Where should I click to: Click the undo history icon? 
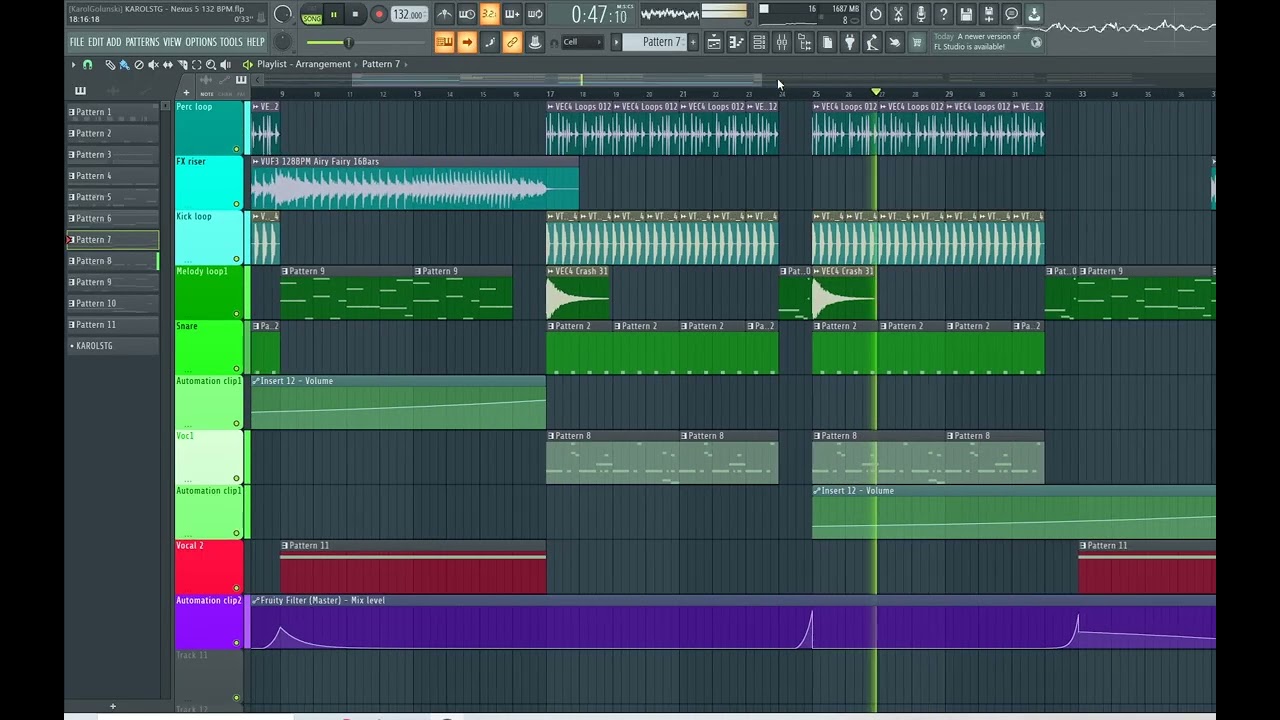click(876, 14)
